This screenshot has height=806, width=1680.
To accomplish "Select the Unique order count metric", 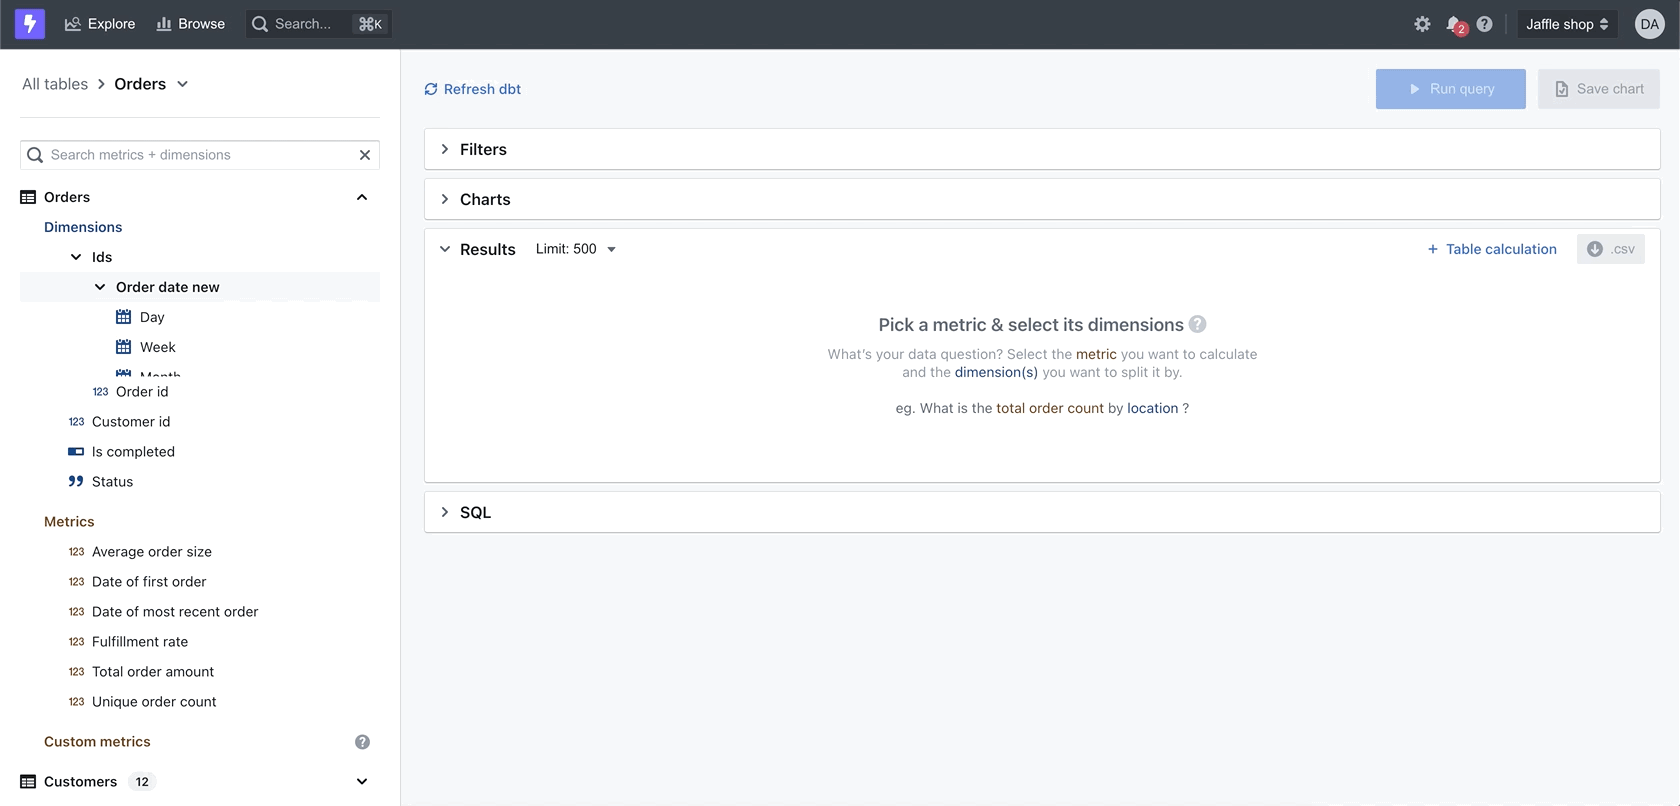I will tap(154, 702).
